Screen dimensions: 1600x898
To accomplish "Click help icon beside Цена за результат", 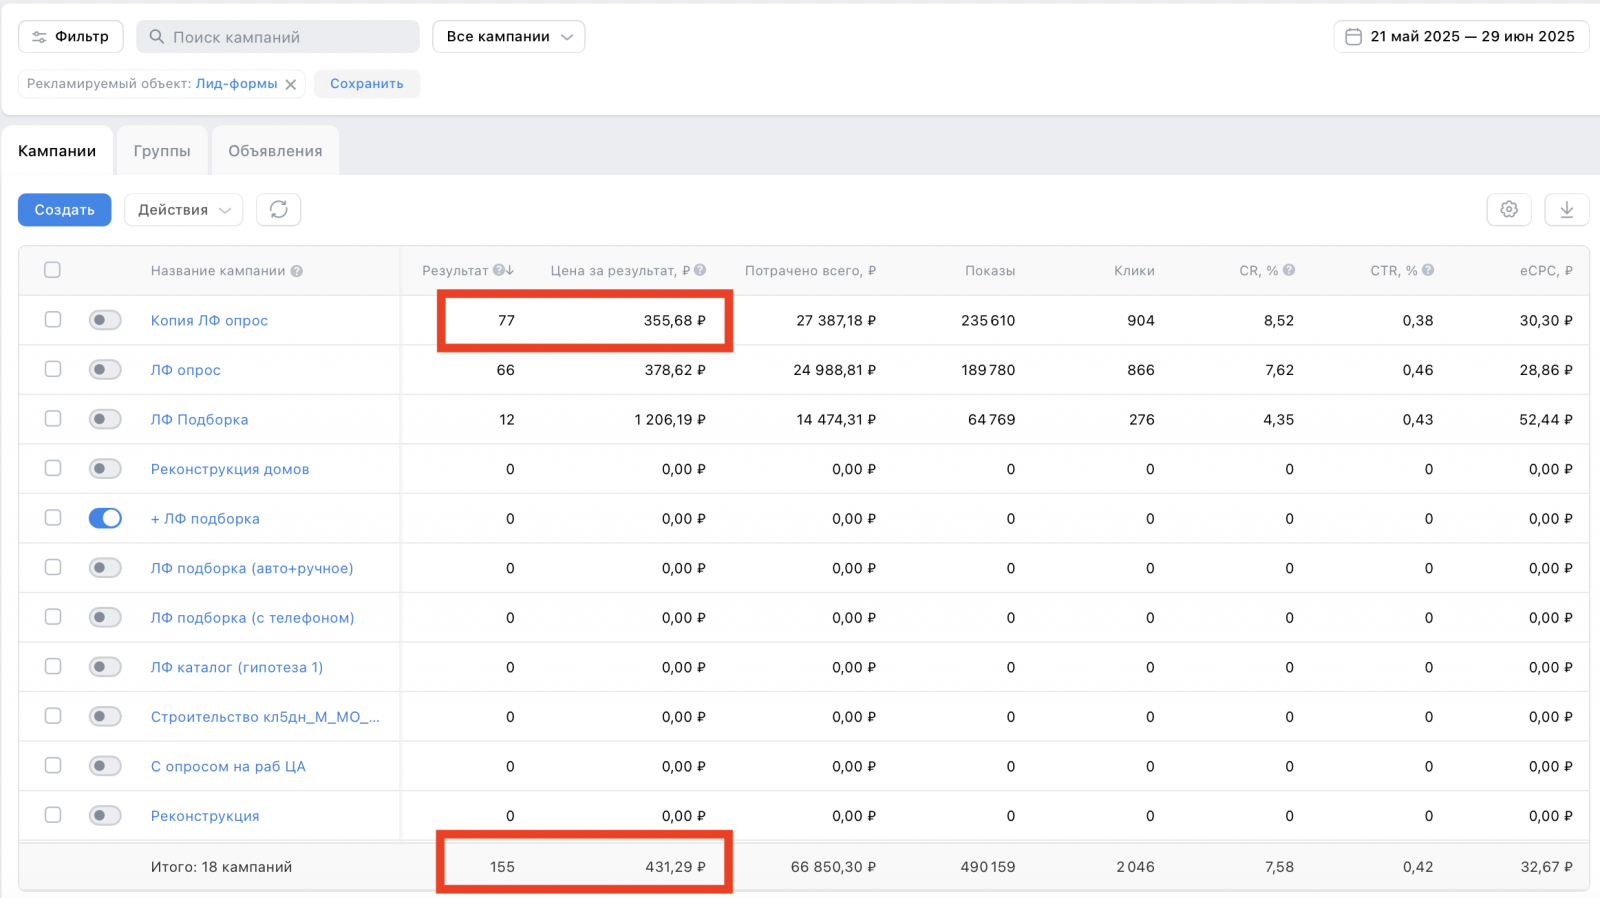I will coord(700,270).
